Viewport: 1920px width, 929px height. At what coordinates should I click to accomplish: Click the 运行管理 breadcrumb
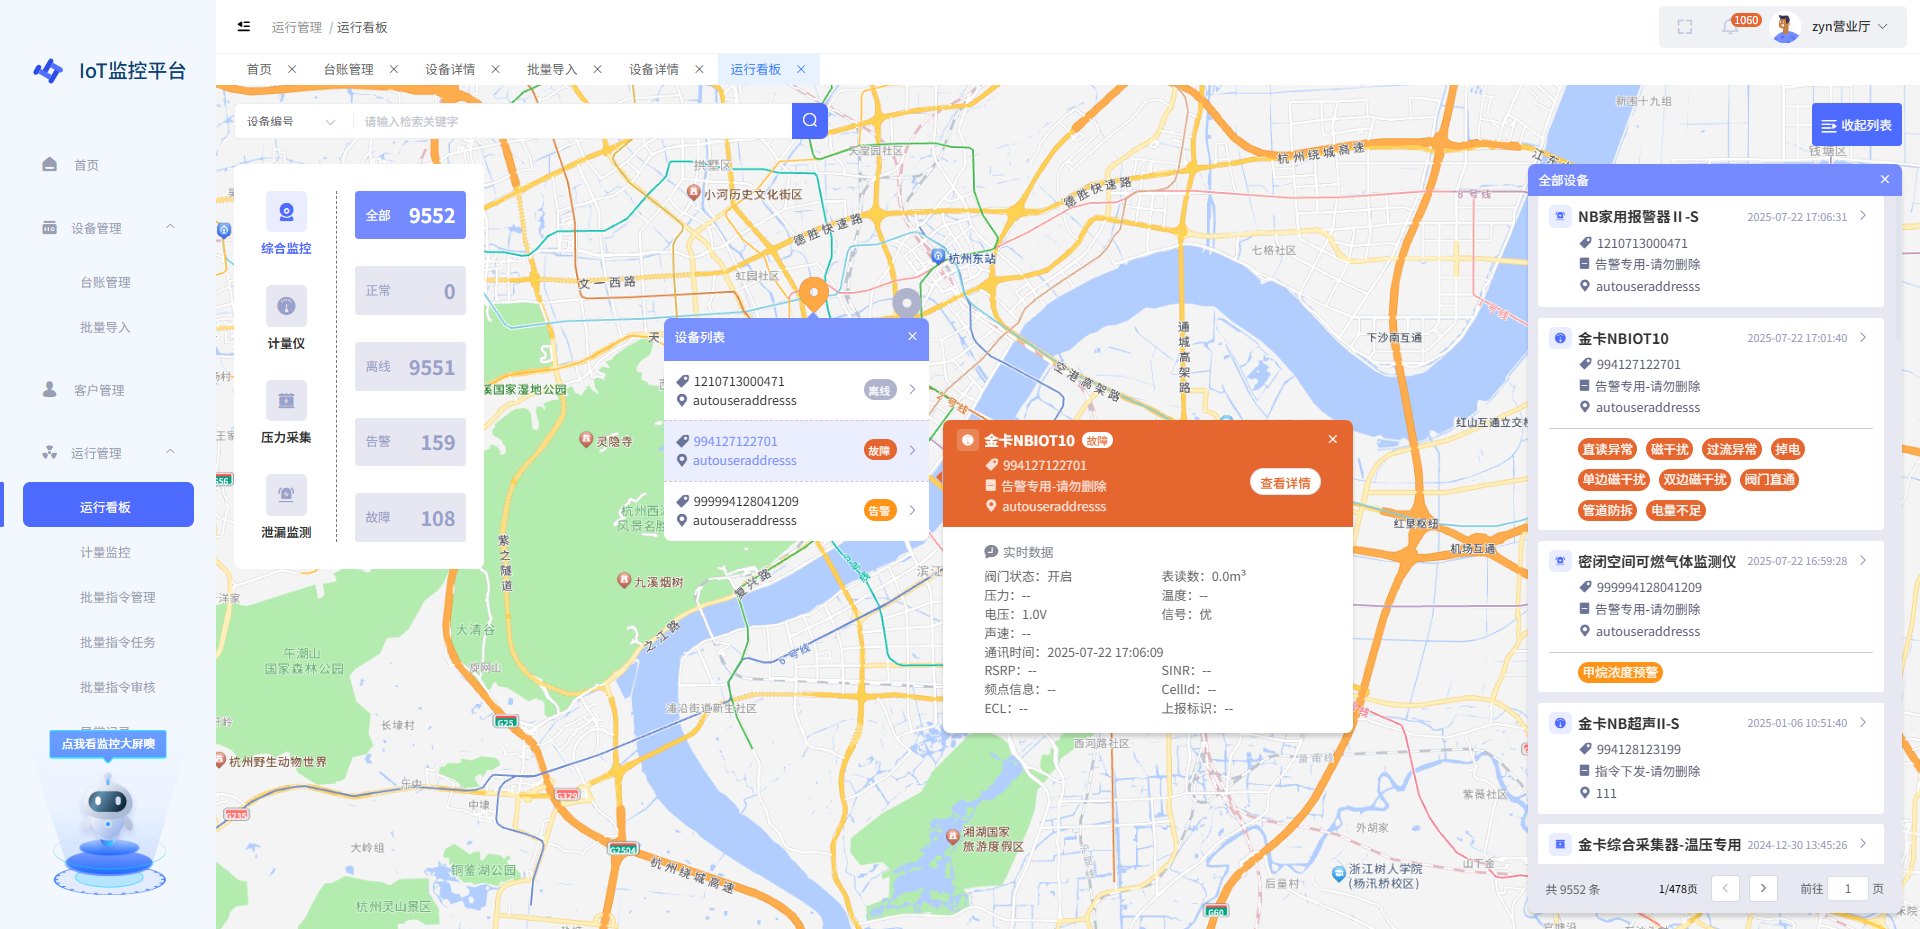[297, 27]
